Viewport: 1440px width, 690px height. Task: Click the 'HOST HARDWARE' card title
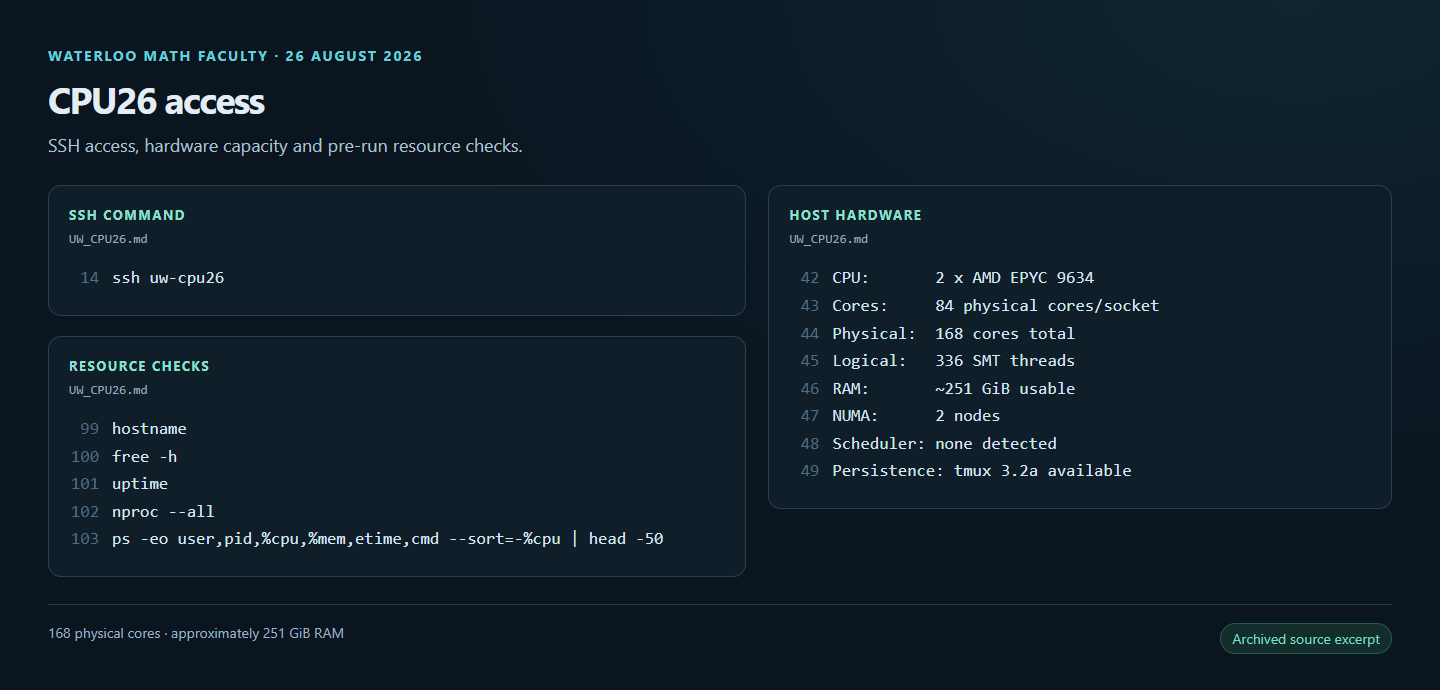[x=855, y=215]
